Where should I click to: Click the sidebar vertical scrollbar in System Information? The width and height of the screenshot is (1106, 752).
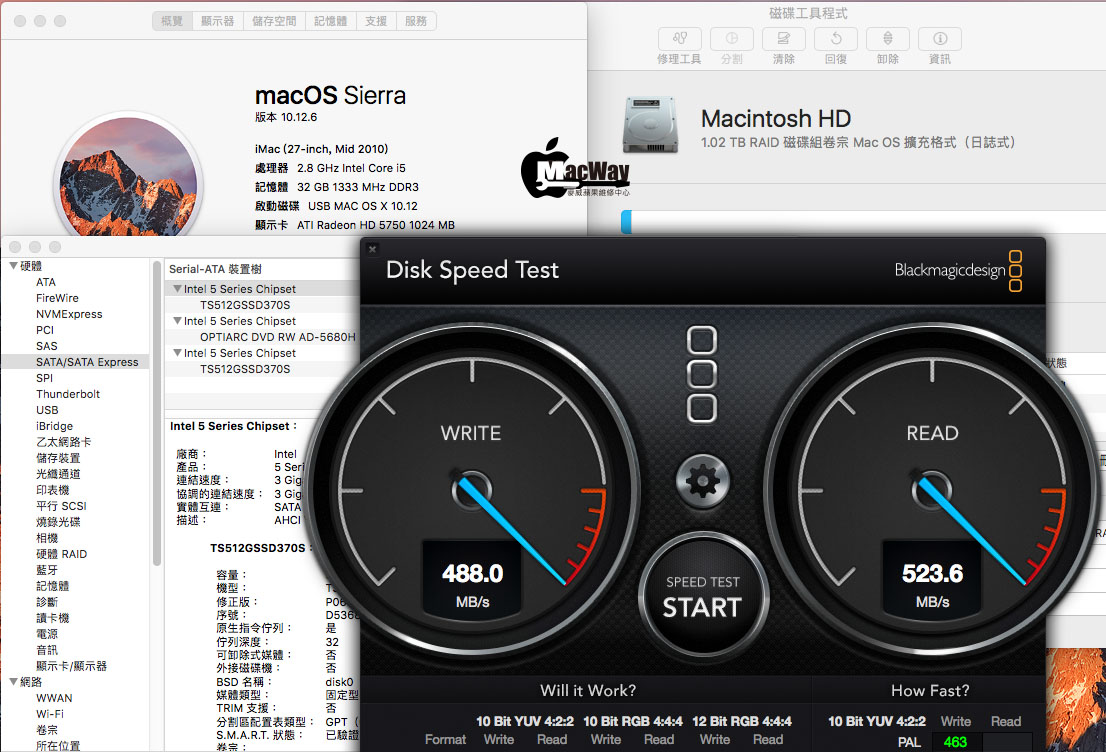pos(157,413)
